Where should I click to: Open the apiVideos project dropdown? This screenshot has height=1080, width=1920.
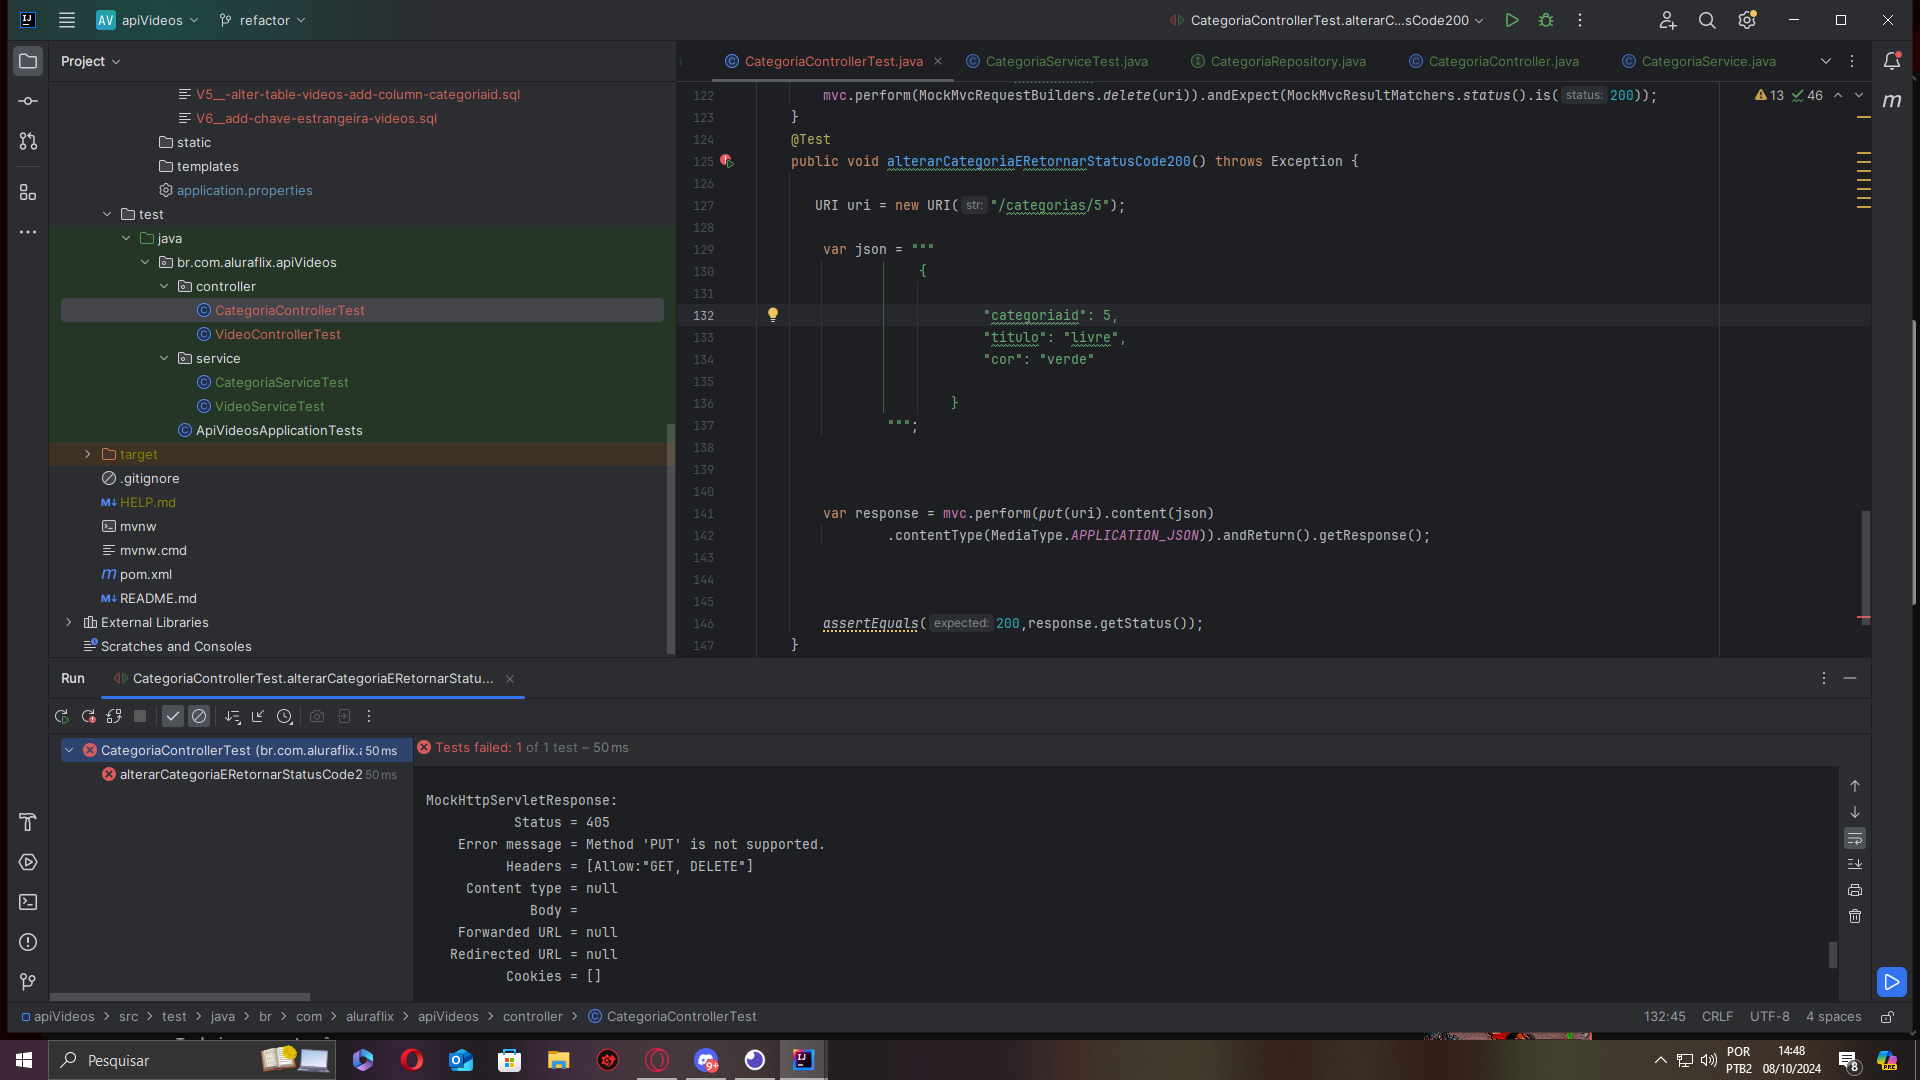148,20
